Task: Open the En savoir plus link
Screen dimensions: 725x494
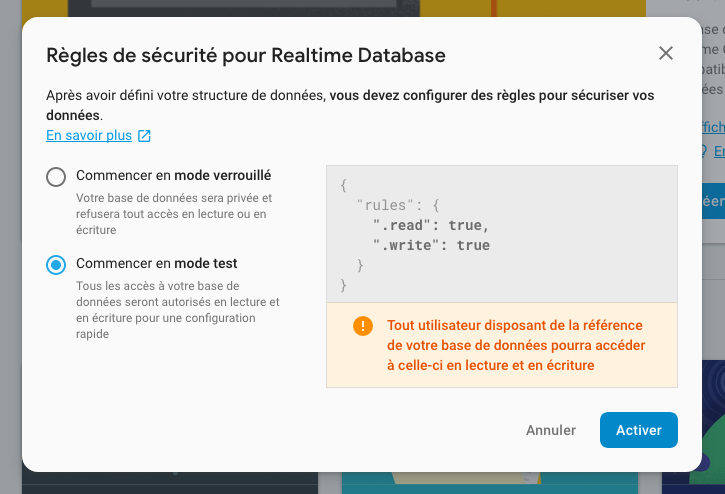Action: [89, 135]
